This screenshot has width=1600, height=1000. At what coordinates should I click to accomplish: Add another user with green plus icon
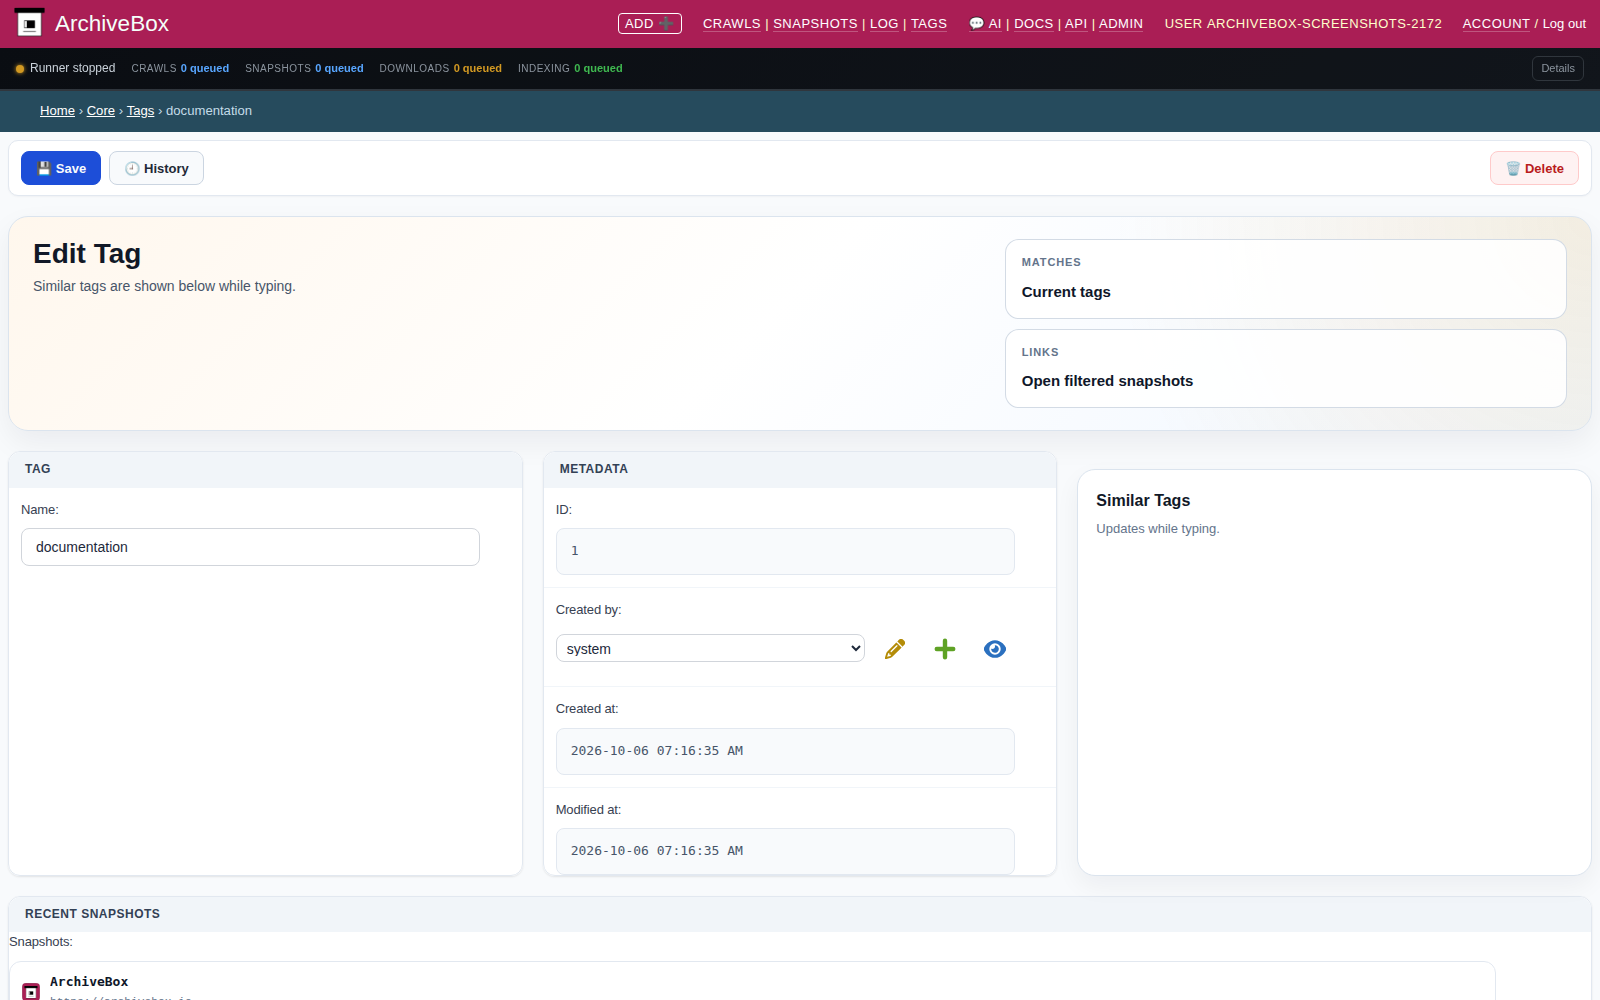click(x=945, y=649)
